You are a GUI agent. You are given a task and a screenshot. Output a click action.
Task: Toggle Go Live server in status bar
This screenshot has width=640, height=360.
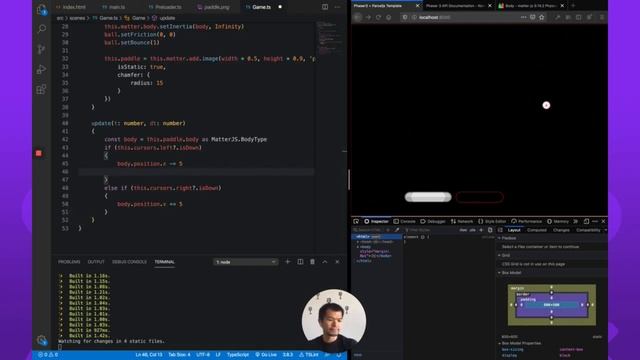(x=266, y=355)
